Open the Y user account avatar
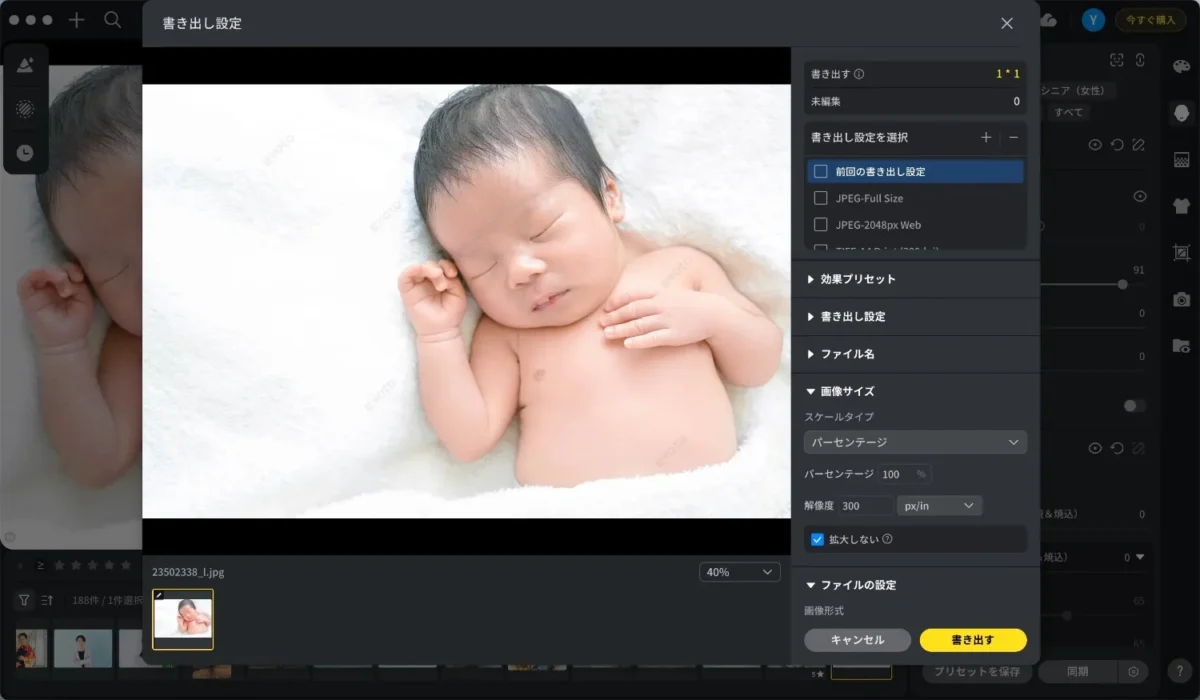 click(x=1094, y=20)
